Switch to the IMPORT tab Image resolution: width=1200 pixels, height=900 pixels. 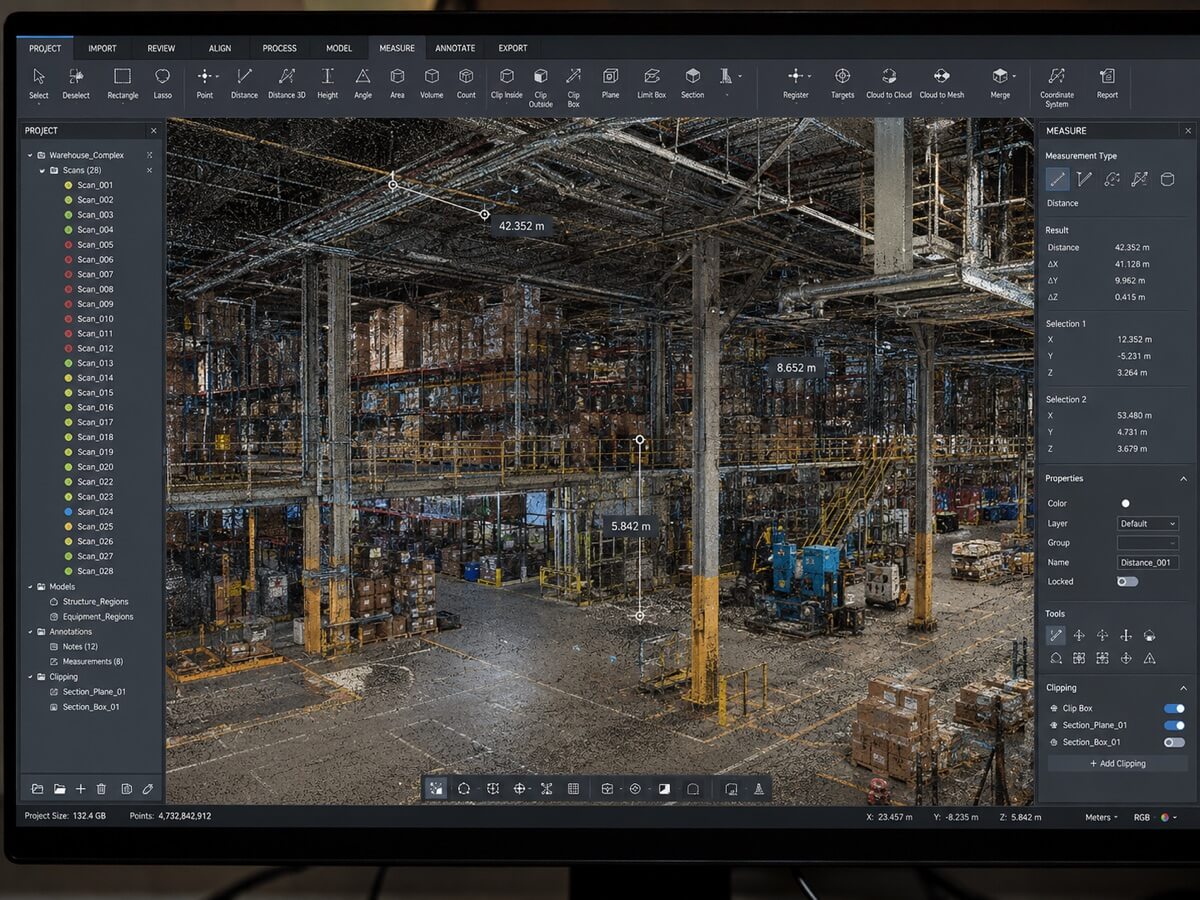point(102,48)
